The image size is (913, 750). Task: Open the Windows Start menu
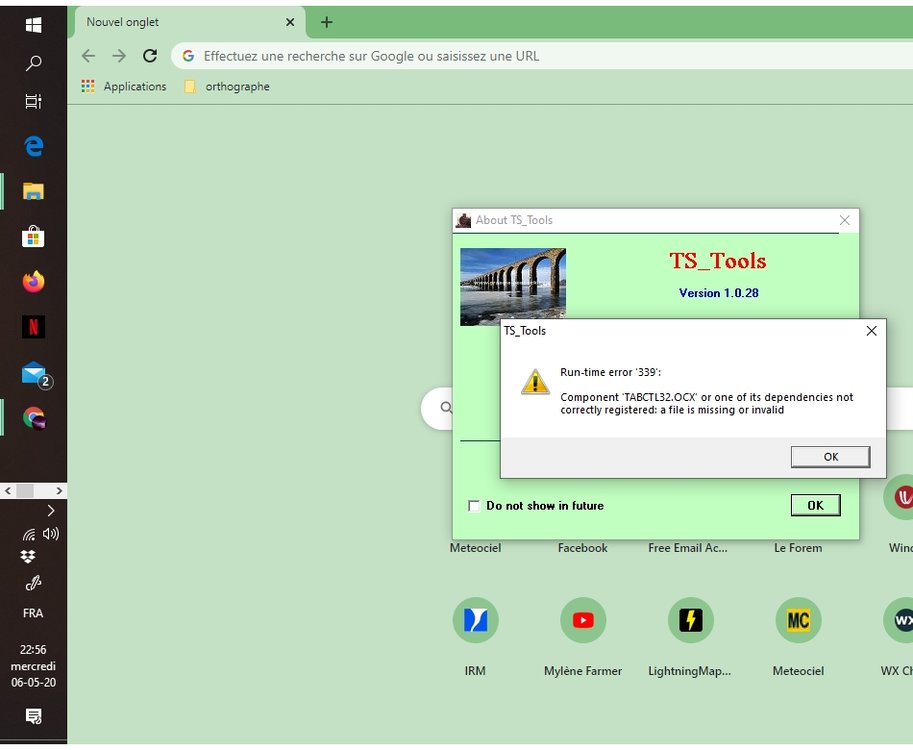click(x=33, y=24)
